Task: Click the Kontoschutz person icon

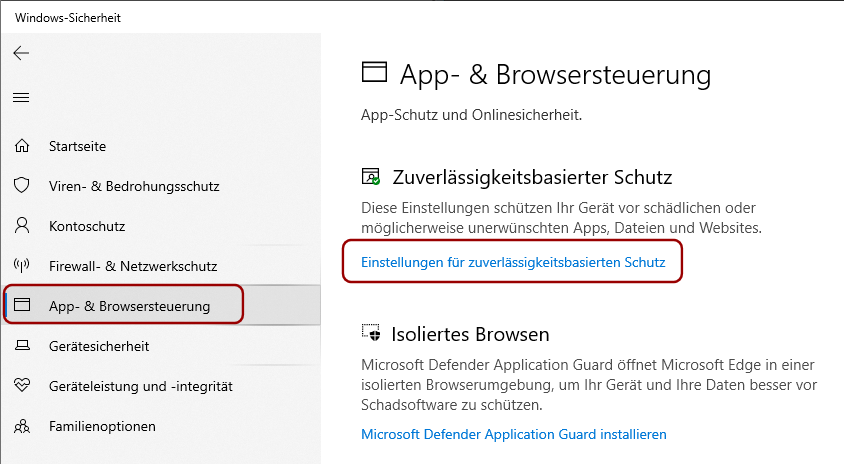Action: tap(22, 226)
